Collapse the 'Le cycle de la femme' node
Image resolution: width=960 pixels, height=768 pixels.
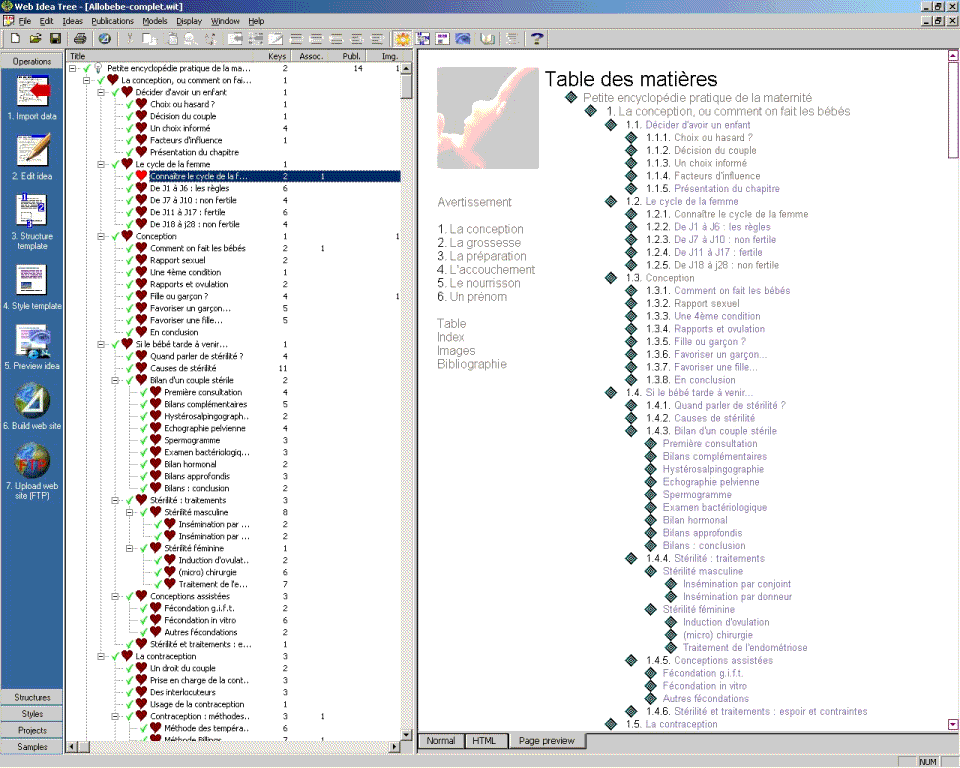click(101, 164)
